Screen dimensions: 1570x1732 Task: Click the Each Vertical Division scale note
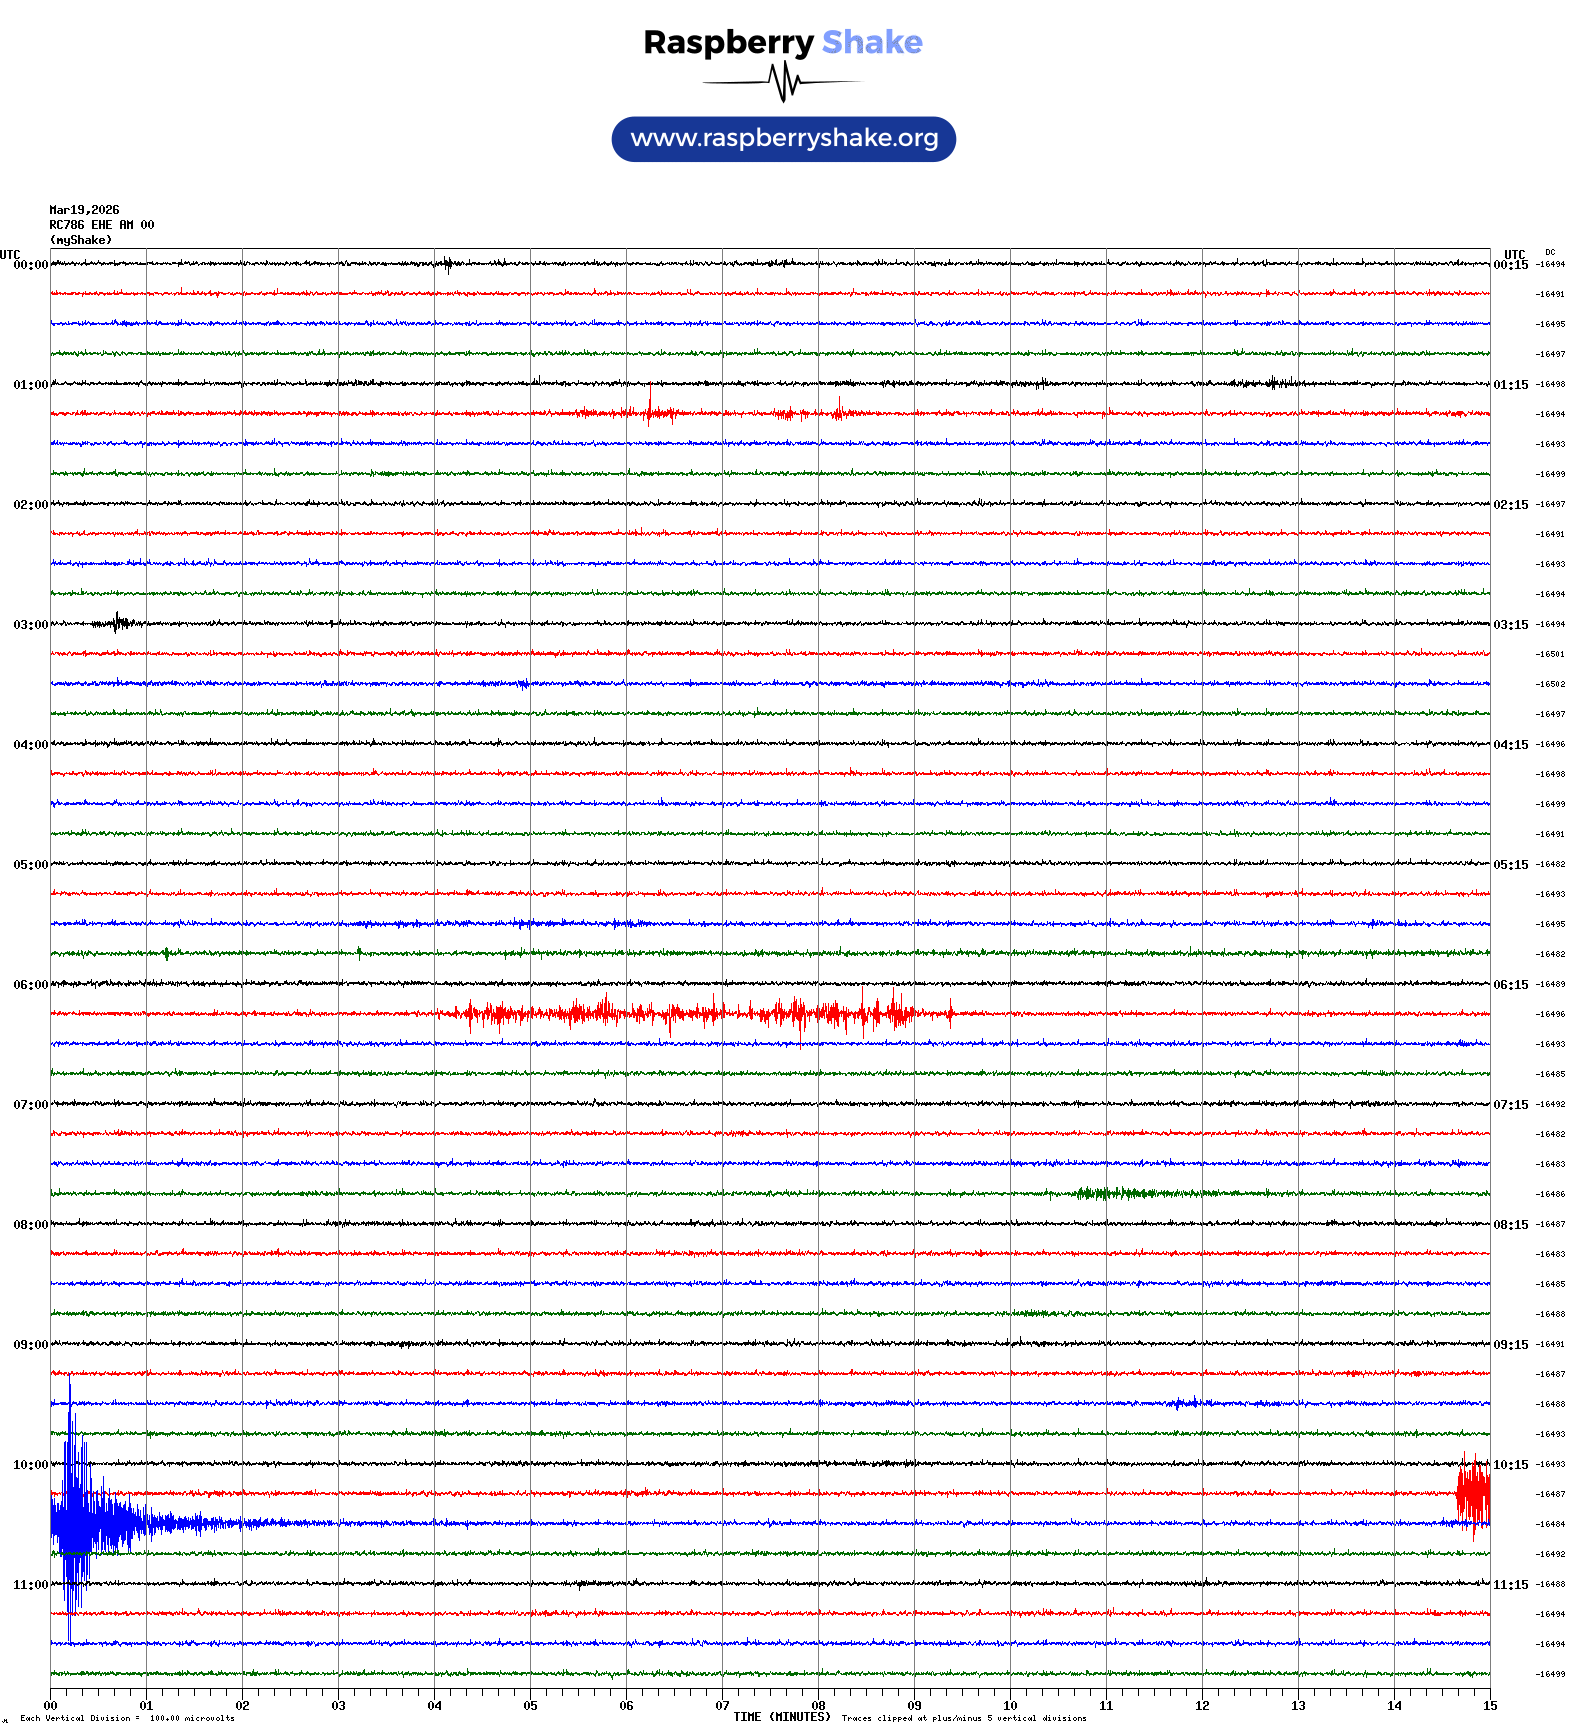click(x=127, y=1718)
